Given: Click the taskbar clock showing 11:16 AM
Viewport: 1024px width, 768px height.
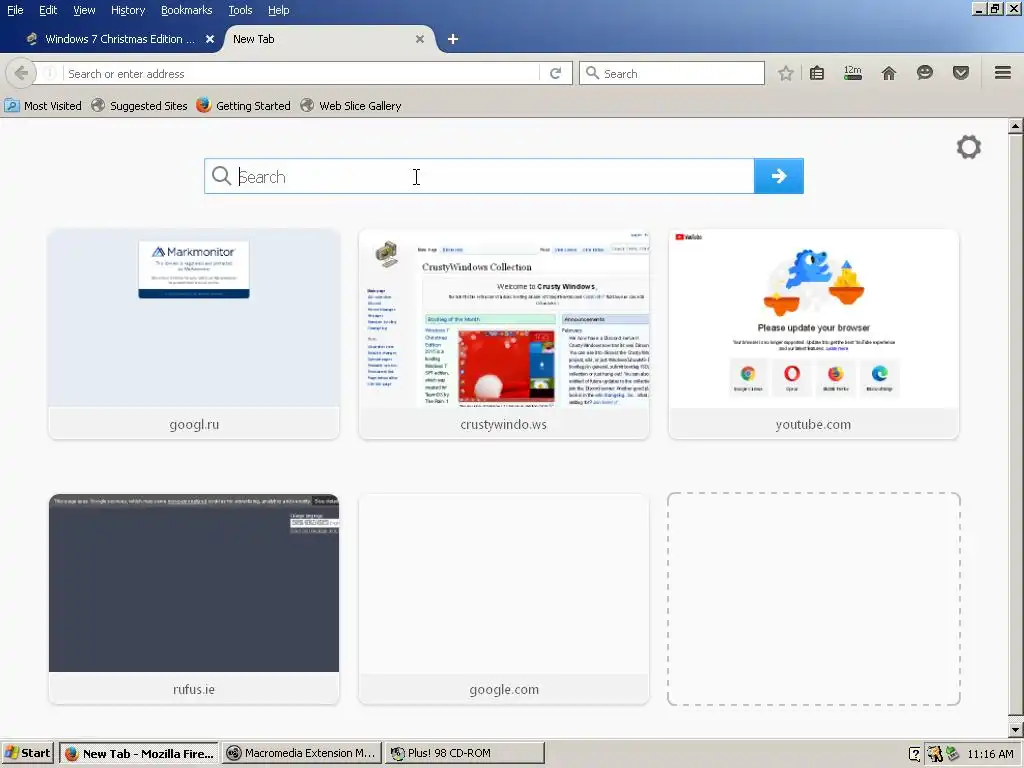Looking at the screenshot, I should click(991, 754).
